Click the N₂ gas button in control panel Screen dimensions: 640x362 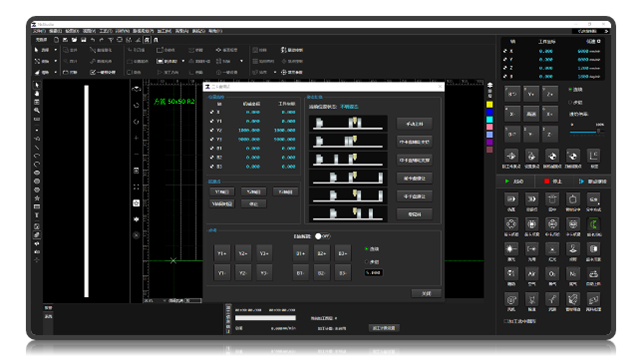[573, 273]
